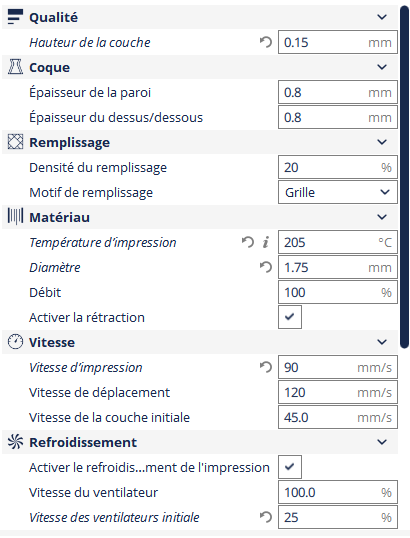Click the Vitesse du ventilateur label
This screenshot has width=410, height=538.
(x=93, y=492)
